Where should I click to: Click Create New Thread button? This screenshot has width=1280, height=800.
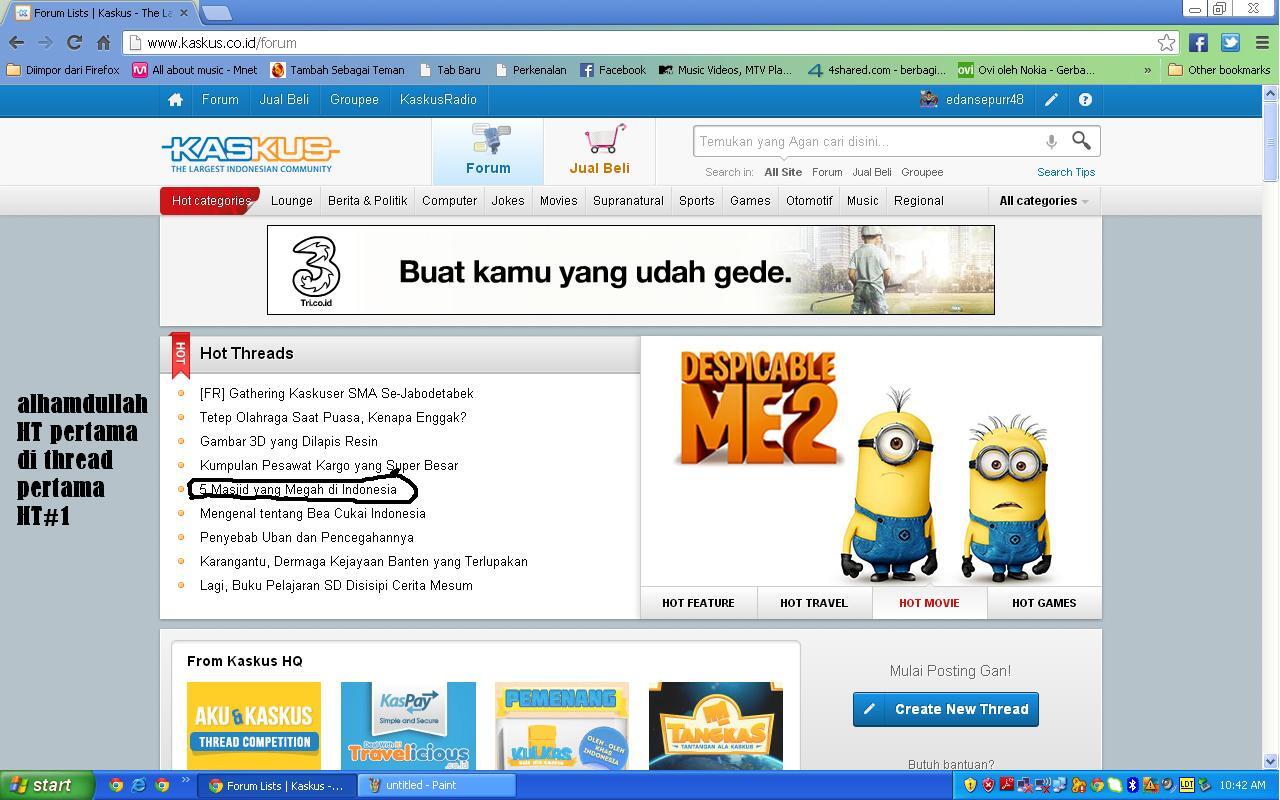946,709
